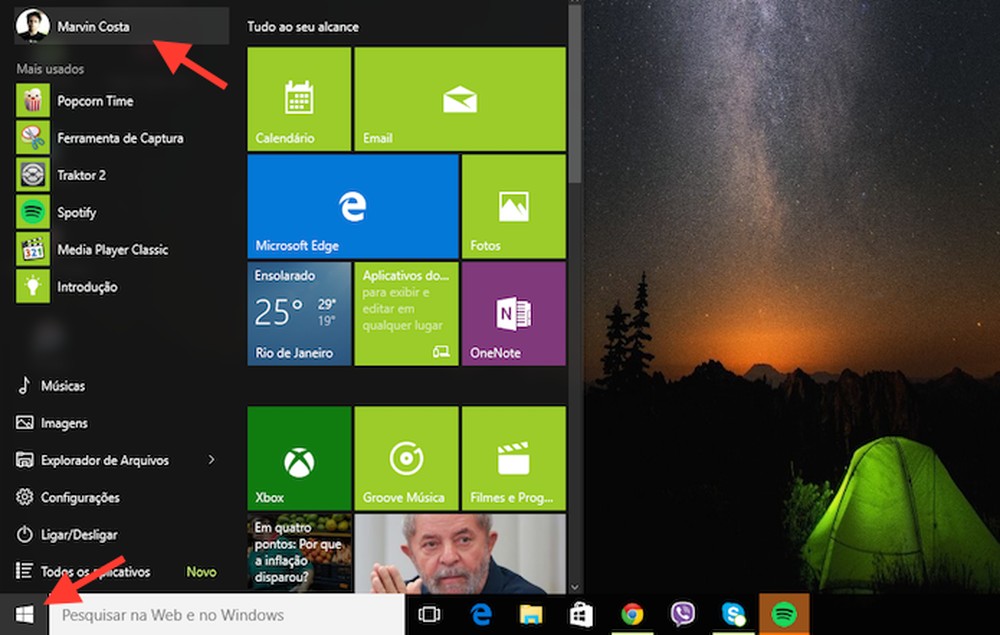
Task: Launch Media Player Classic
Action: coord(112,249)
